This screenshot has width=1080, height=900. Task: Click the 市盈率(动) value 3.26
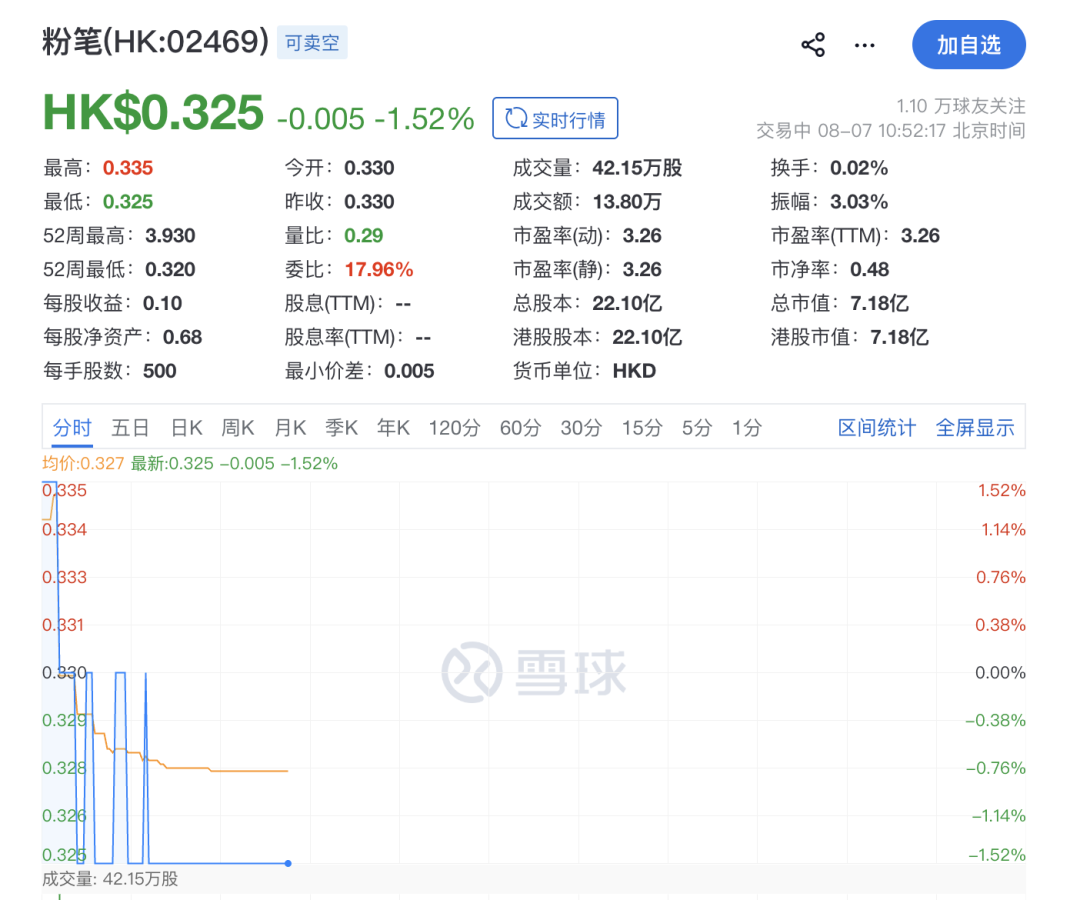(642, 236)
